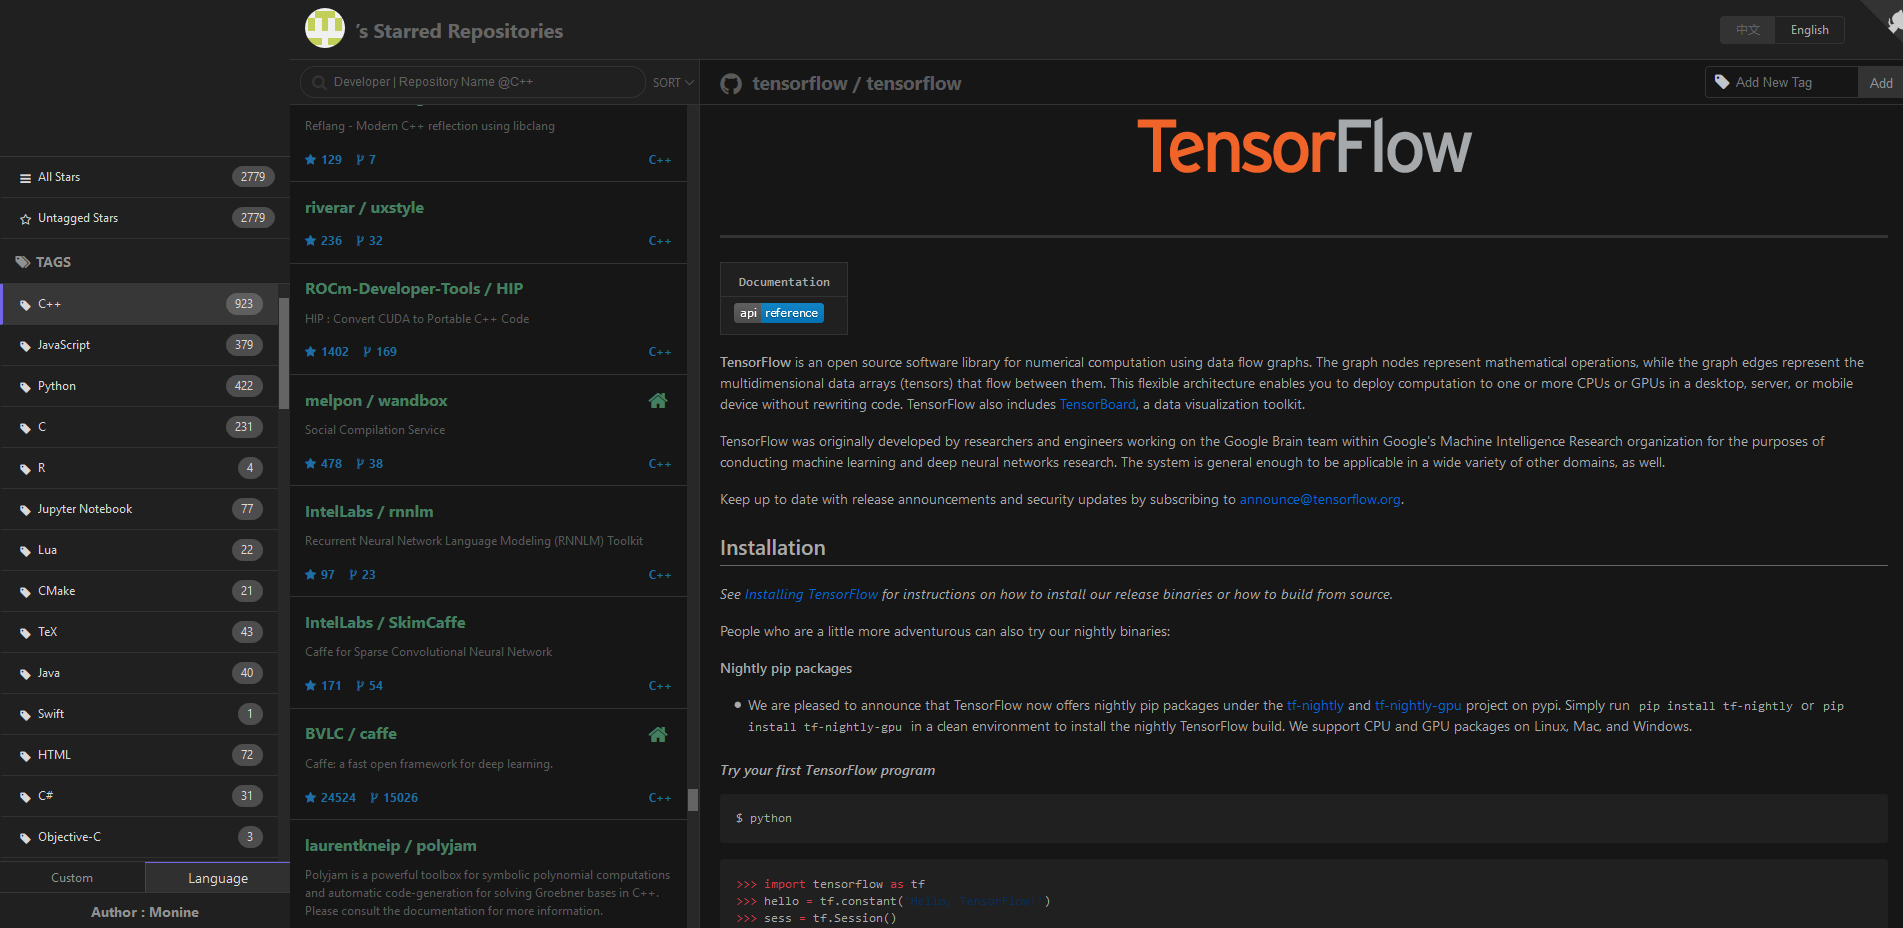Focus the Developer | Repository Name search field
This screenshot has height=928, width=1903.
[x=473, y=82]
